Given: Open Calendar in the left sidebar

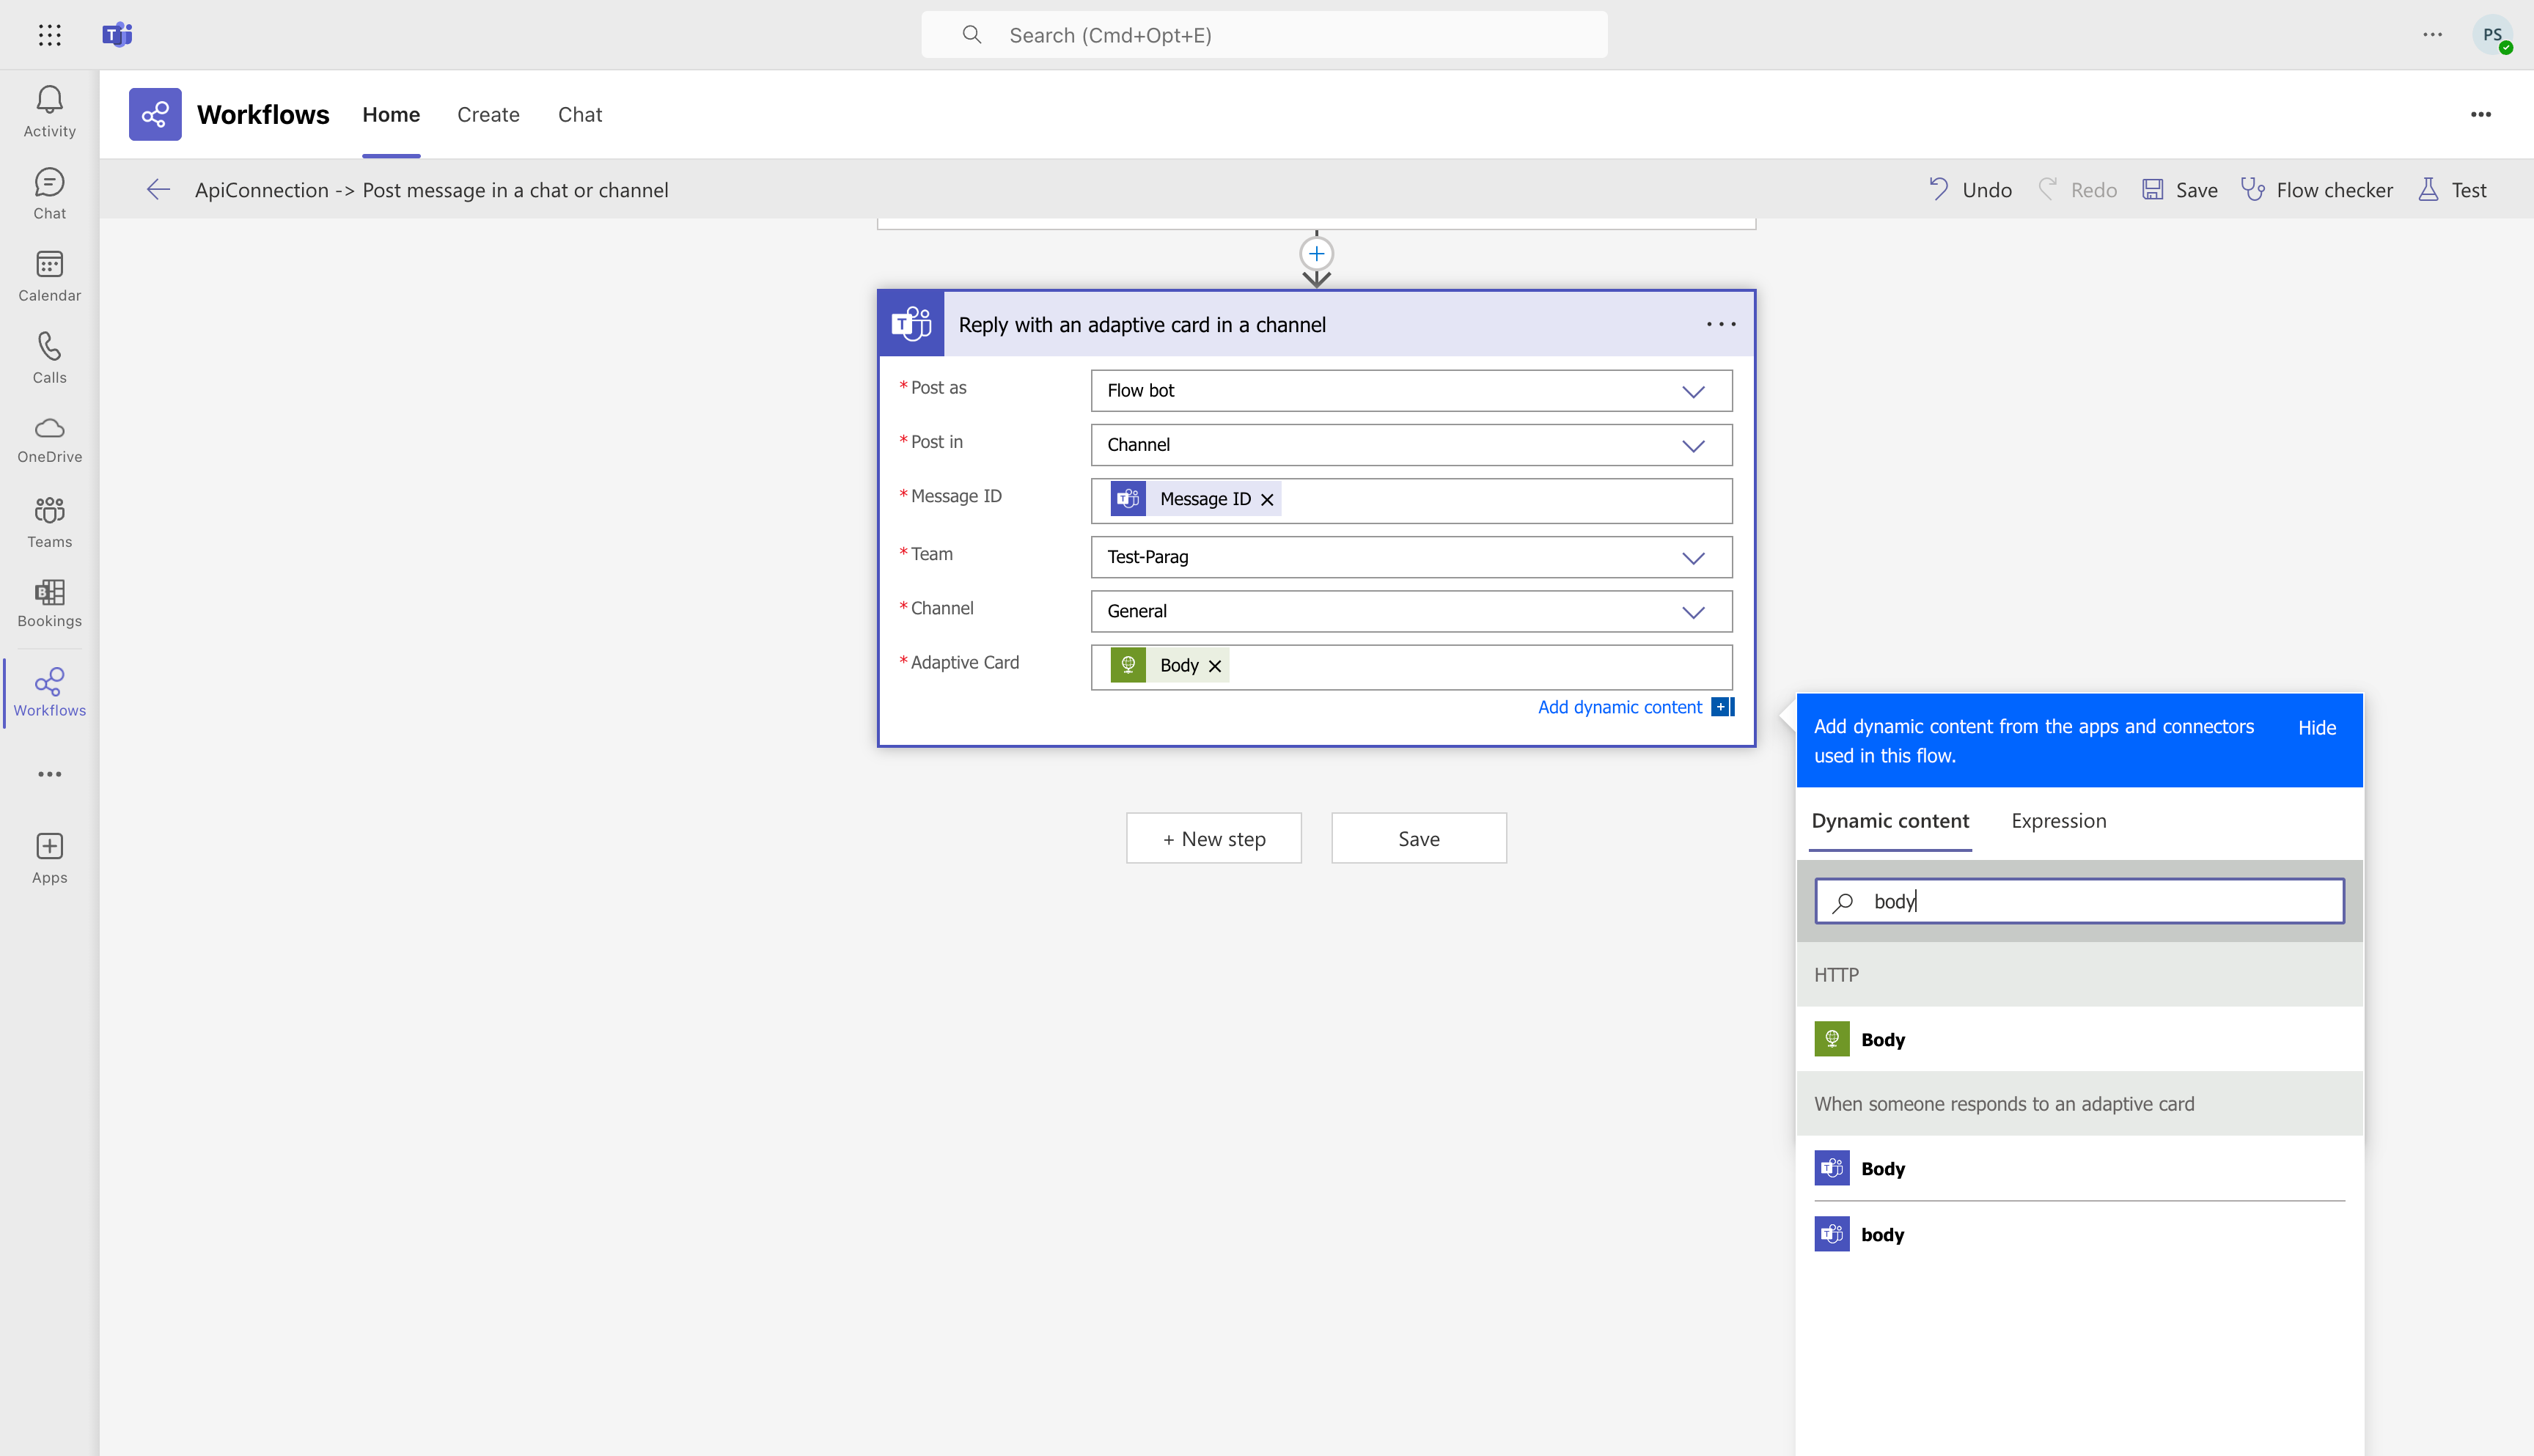Looking at the screenshot, I should (49, 276).
